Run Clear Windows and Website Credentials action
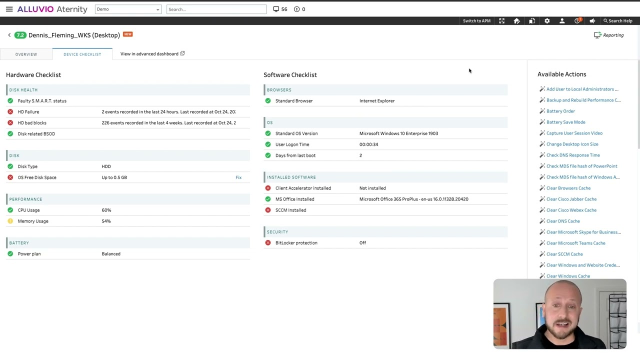Screen dimensions: 640x360 pos(583,265)
